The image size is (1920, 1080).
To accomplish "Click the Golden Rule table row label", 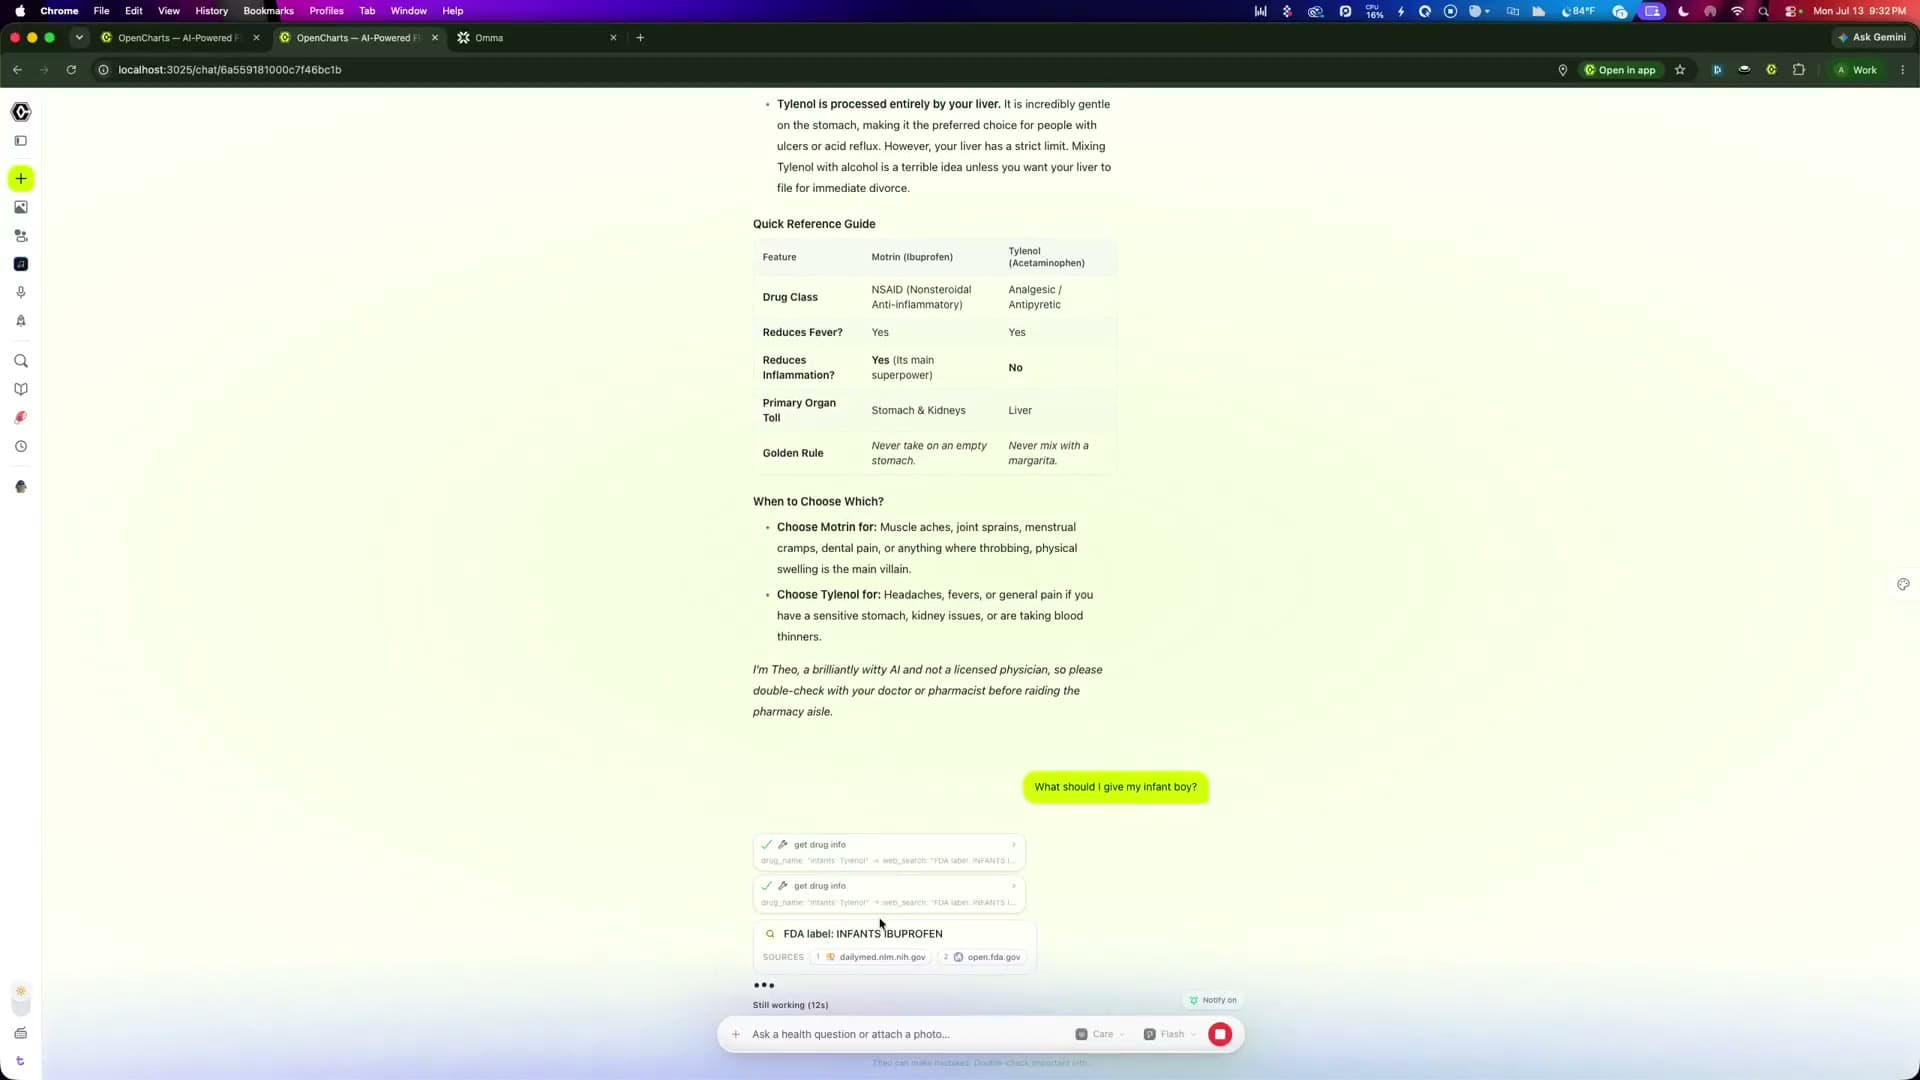I will pos(793,453).
